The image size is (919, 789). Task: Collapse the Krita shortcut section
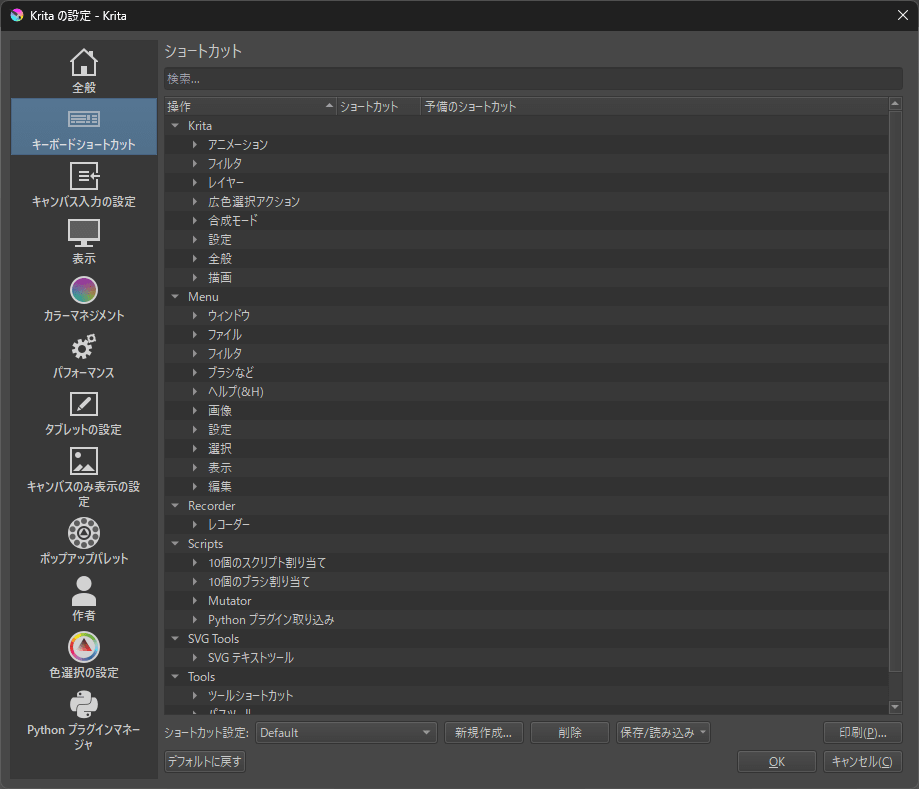tap(175, 125)
